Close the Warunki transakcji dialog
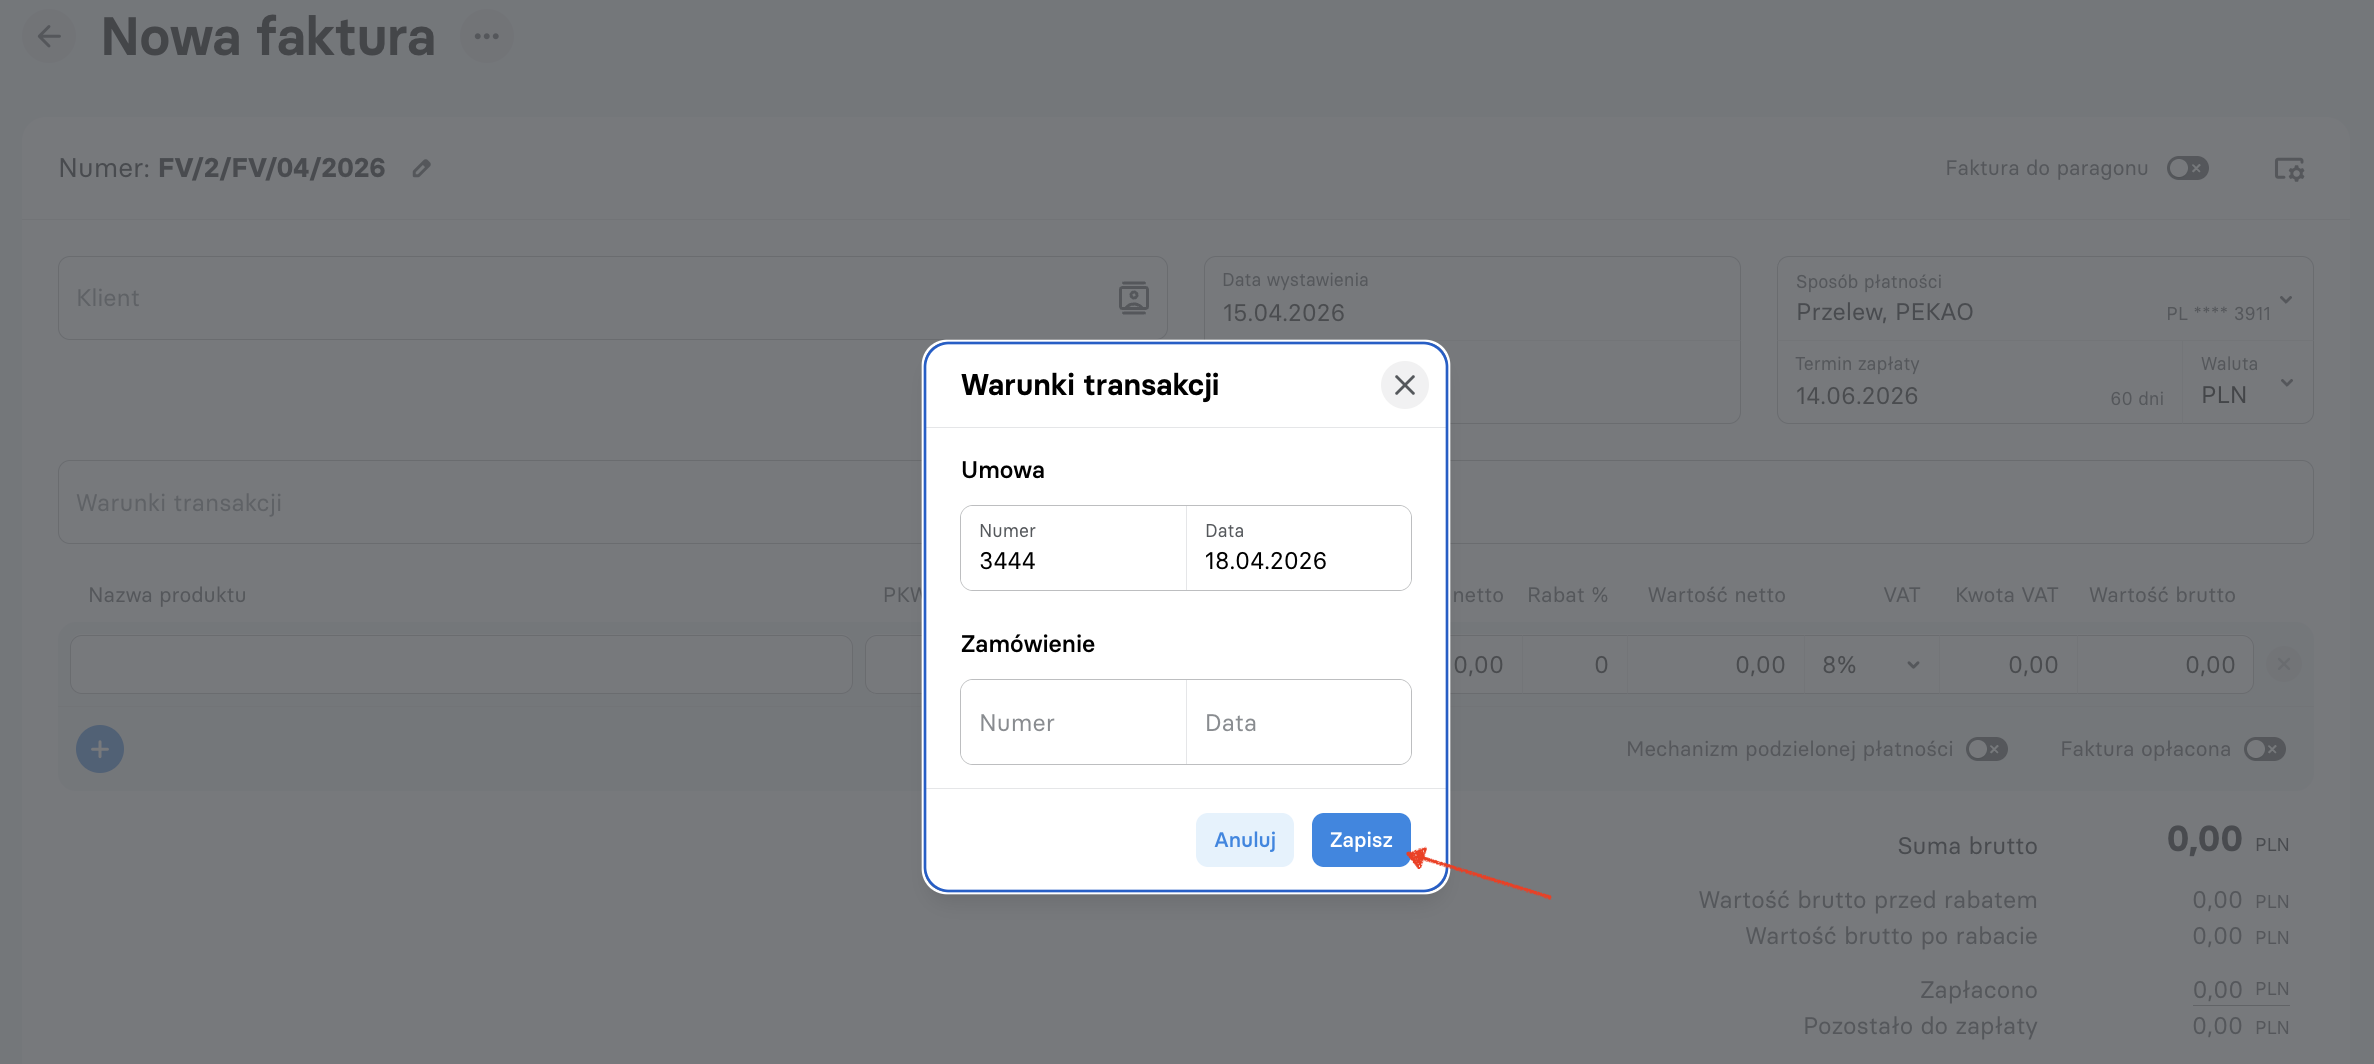 point(1404,385)
